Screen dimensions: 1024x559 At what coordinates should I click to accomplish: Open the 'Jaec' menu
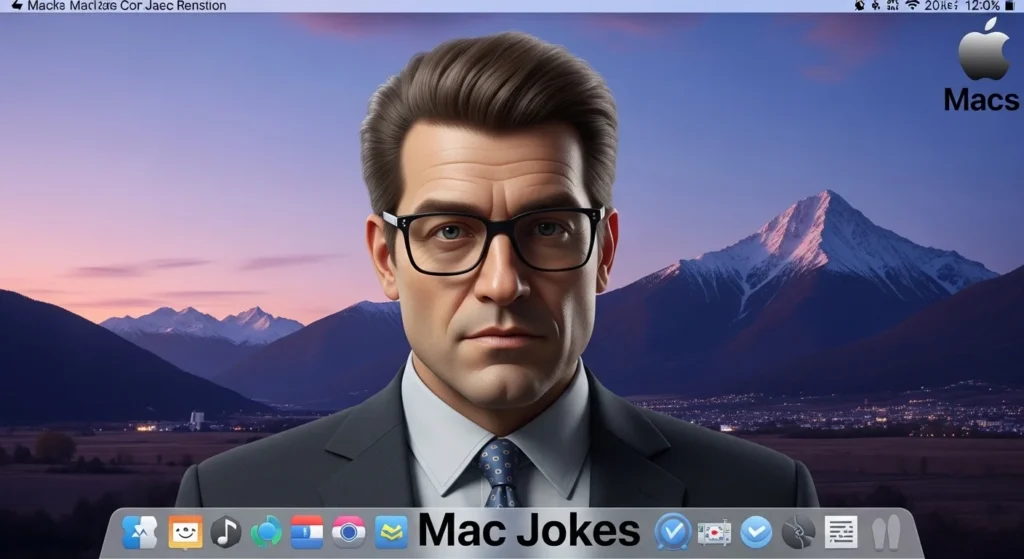[159, 5]
